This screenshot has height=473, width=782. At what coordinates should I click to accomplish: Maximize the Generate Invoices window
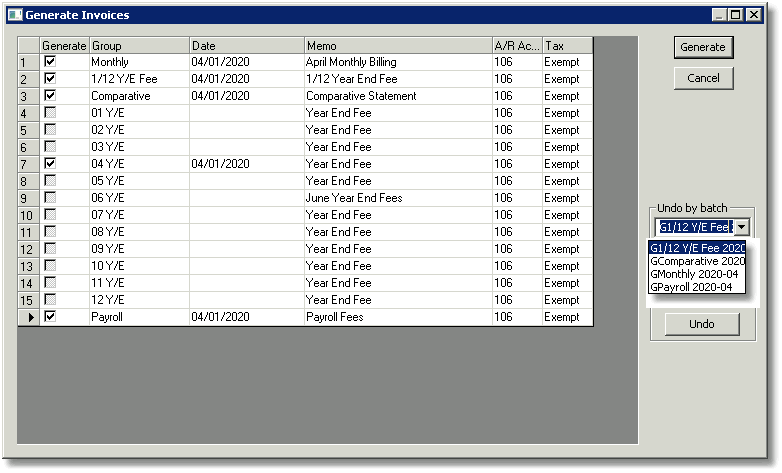pyautogui.click(x=735, y=15)
